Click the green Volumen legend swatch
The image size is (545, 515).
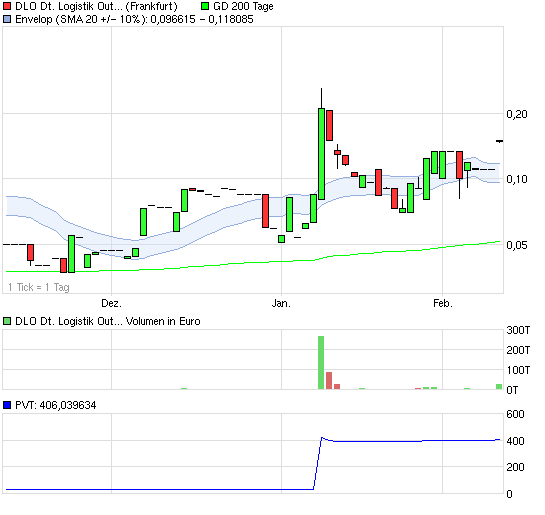tap(7, 321)
